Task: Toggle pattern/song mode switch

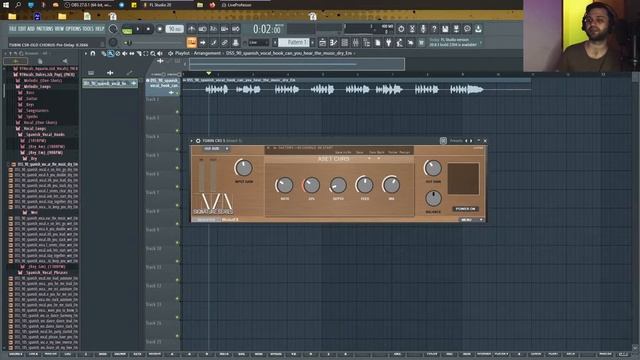Action: click(127, 29)
